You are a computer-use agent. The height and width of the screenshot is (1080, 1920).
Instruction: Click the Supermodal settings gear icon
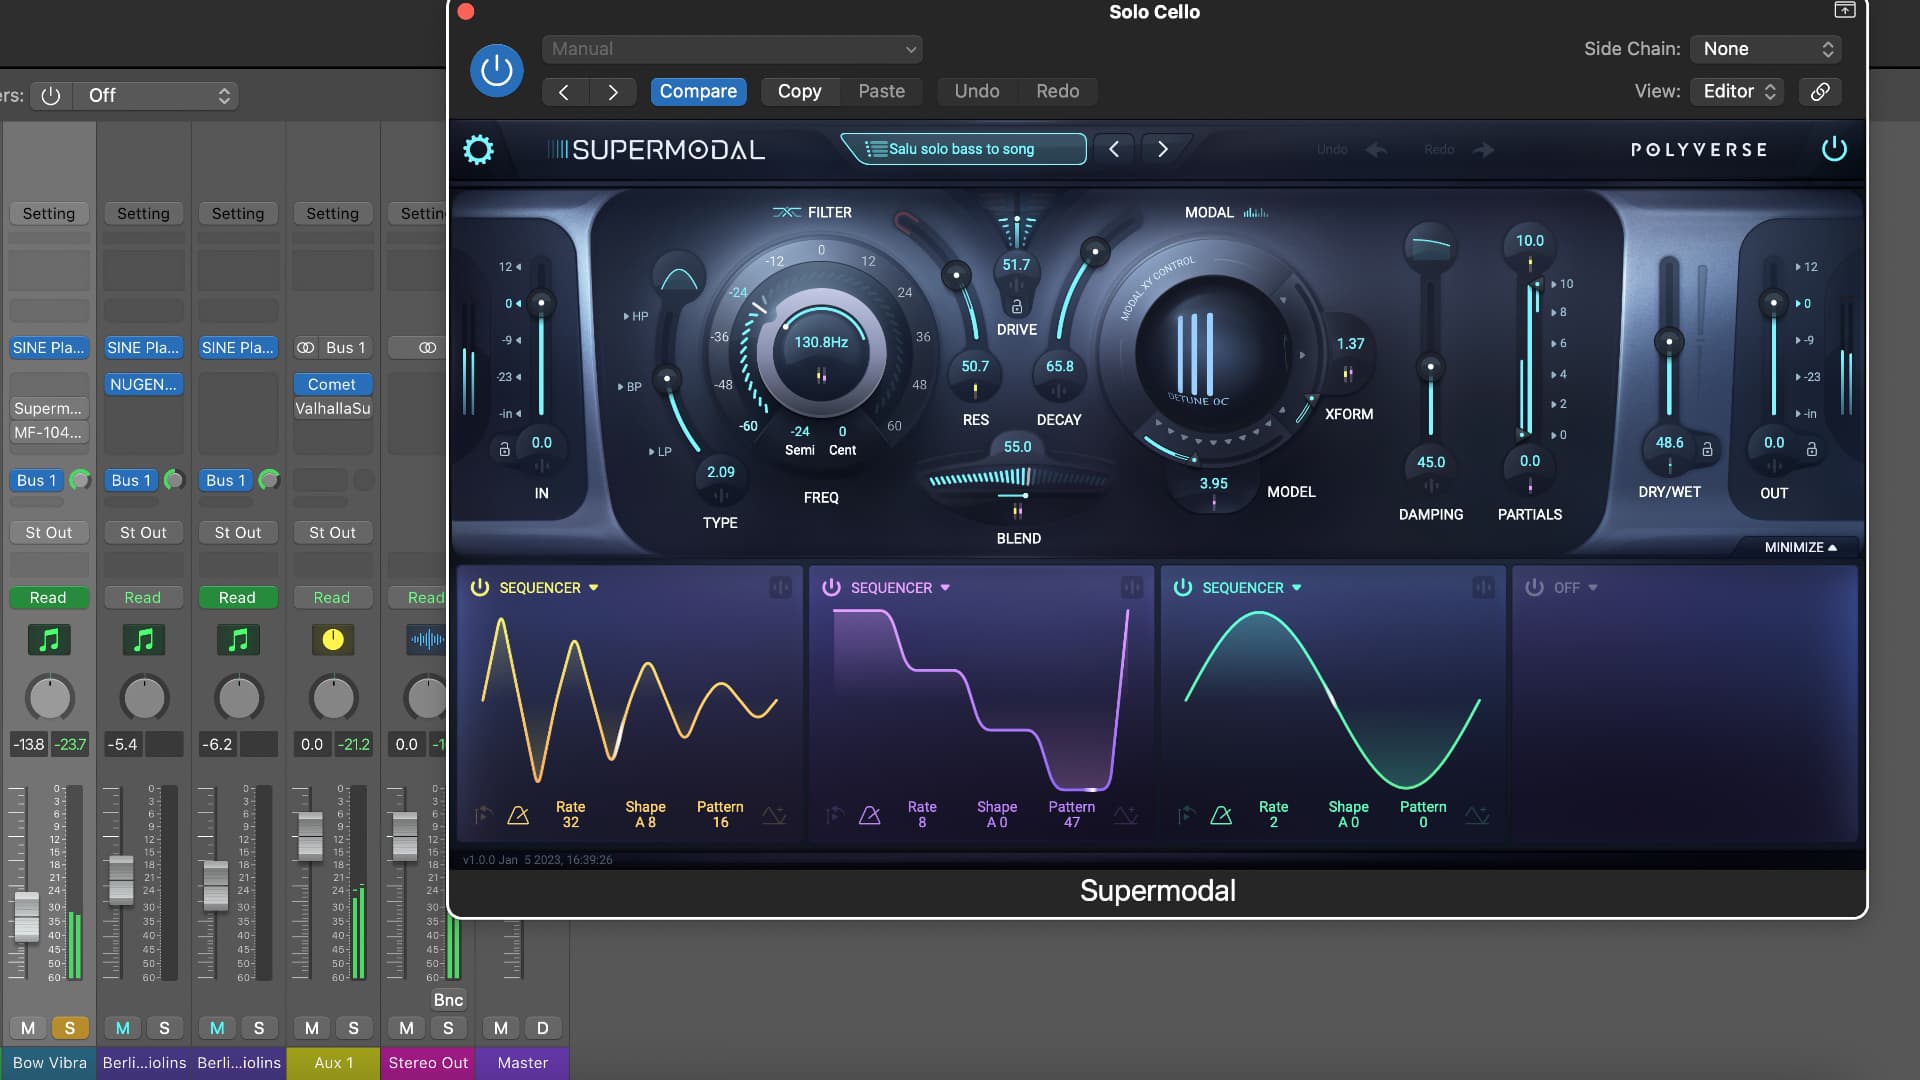point(479,149)
